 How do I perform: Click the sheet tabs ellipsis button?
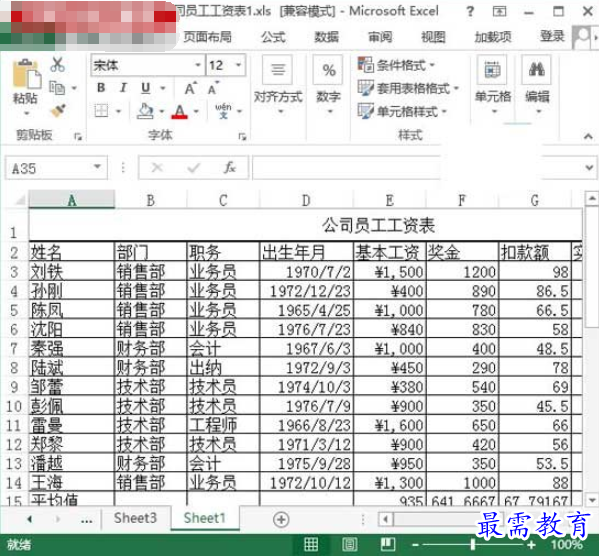pyautogui.click(x=87, y=520)
